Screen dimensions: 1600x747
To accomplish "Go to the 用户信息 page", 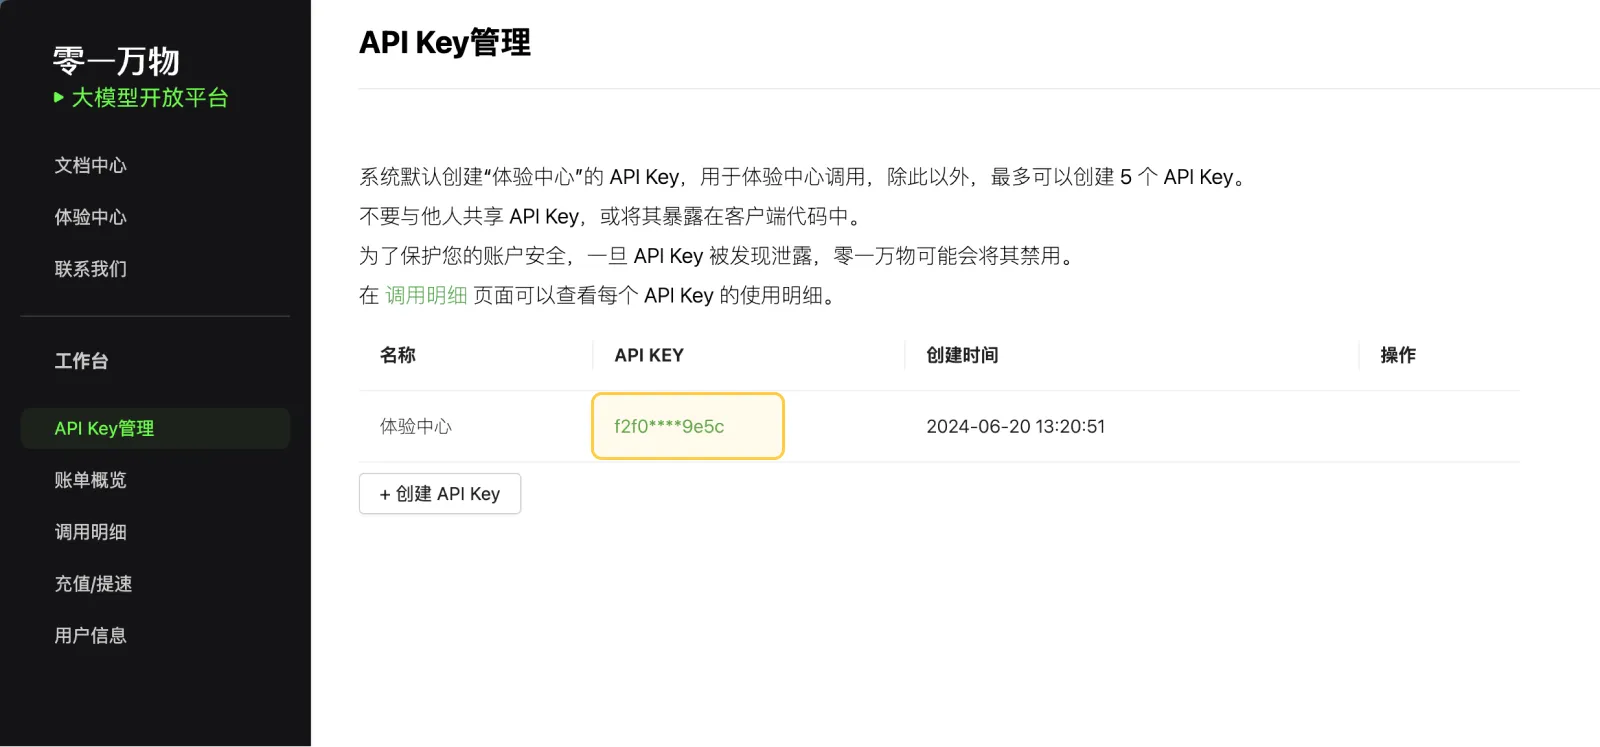I will (x=90, y=636).
